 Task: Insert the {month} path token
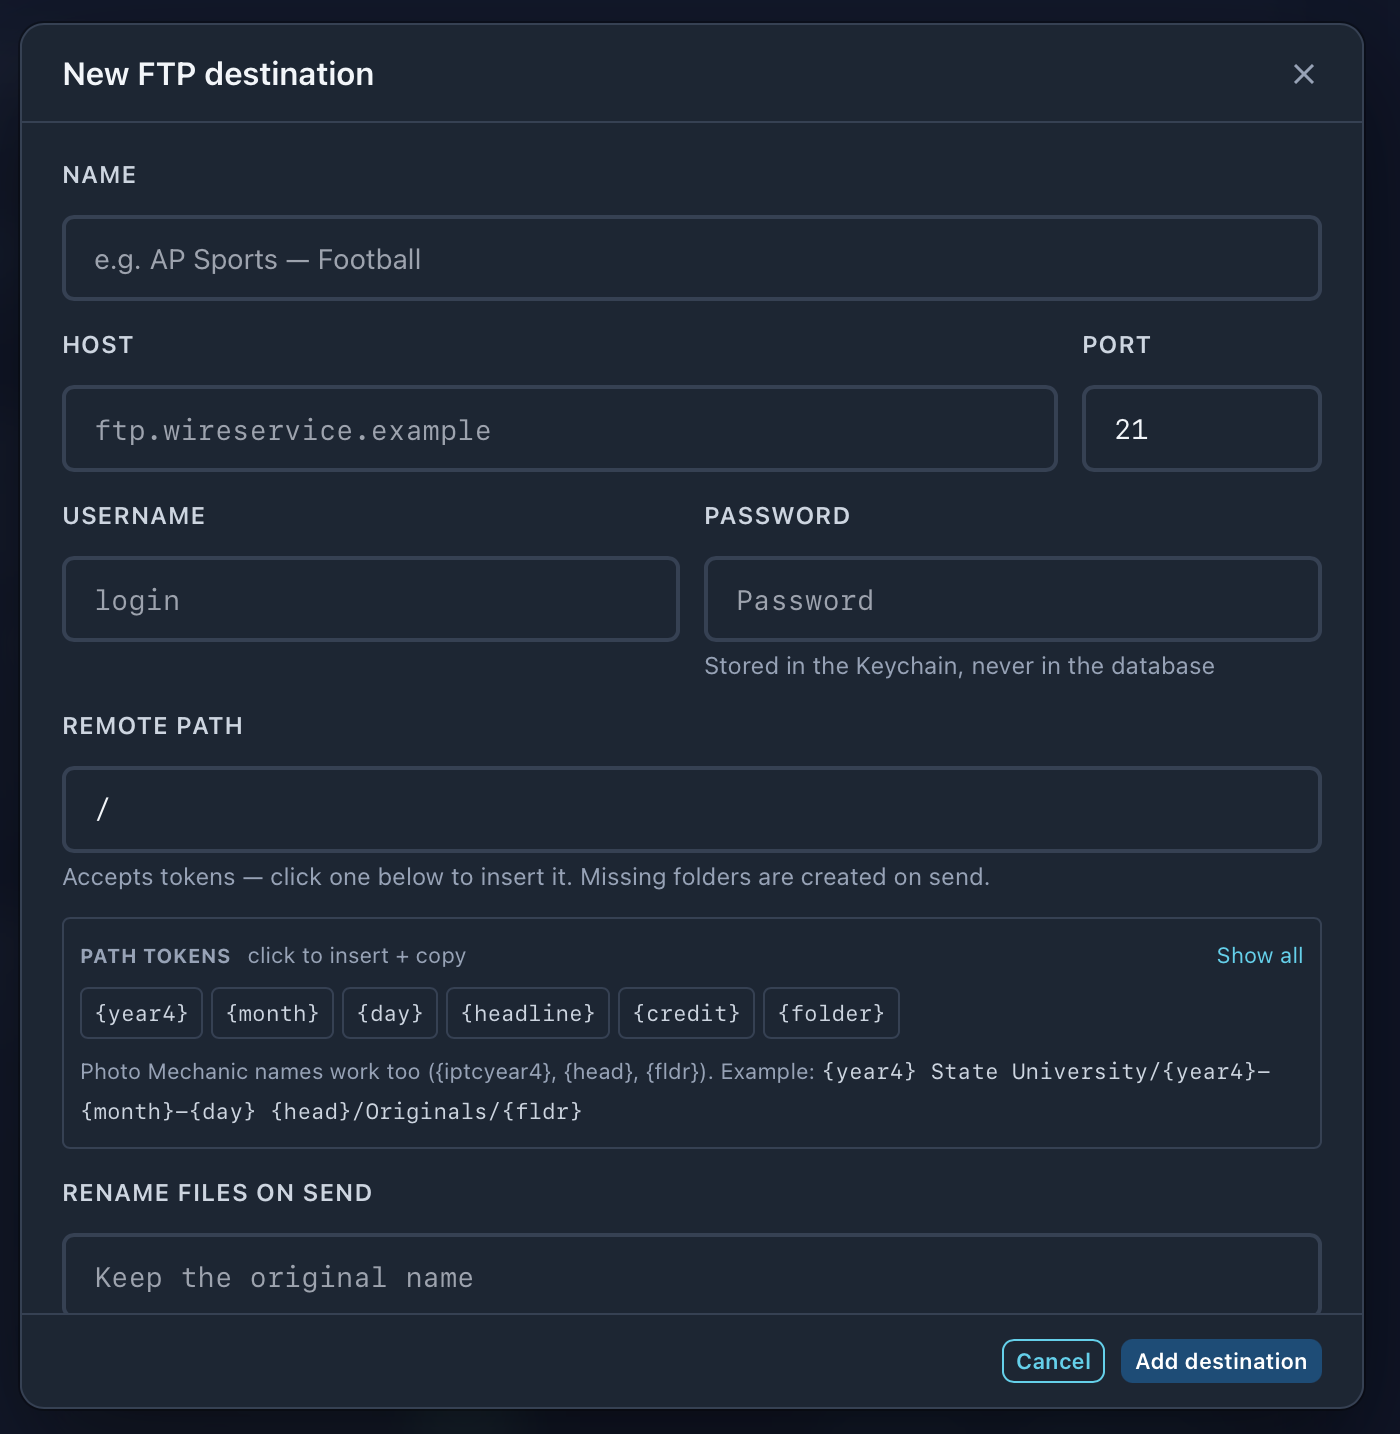coord(273,1013)
